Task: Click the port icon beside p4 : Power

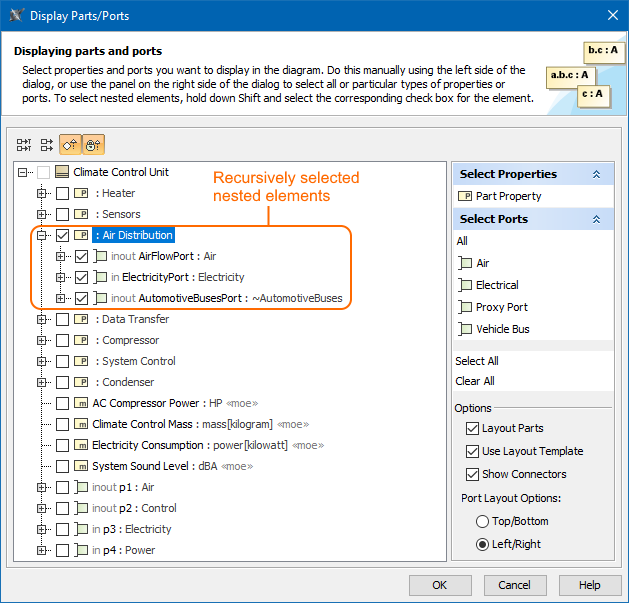Action: 81,550
